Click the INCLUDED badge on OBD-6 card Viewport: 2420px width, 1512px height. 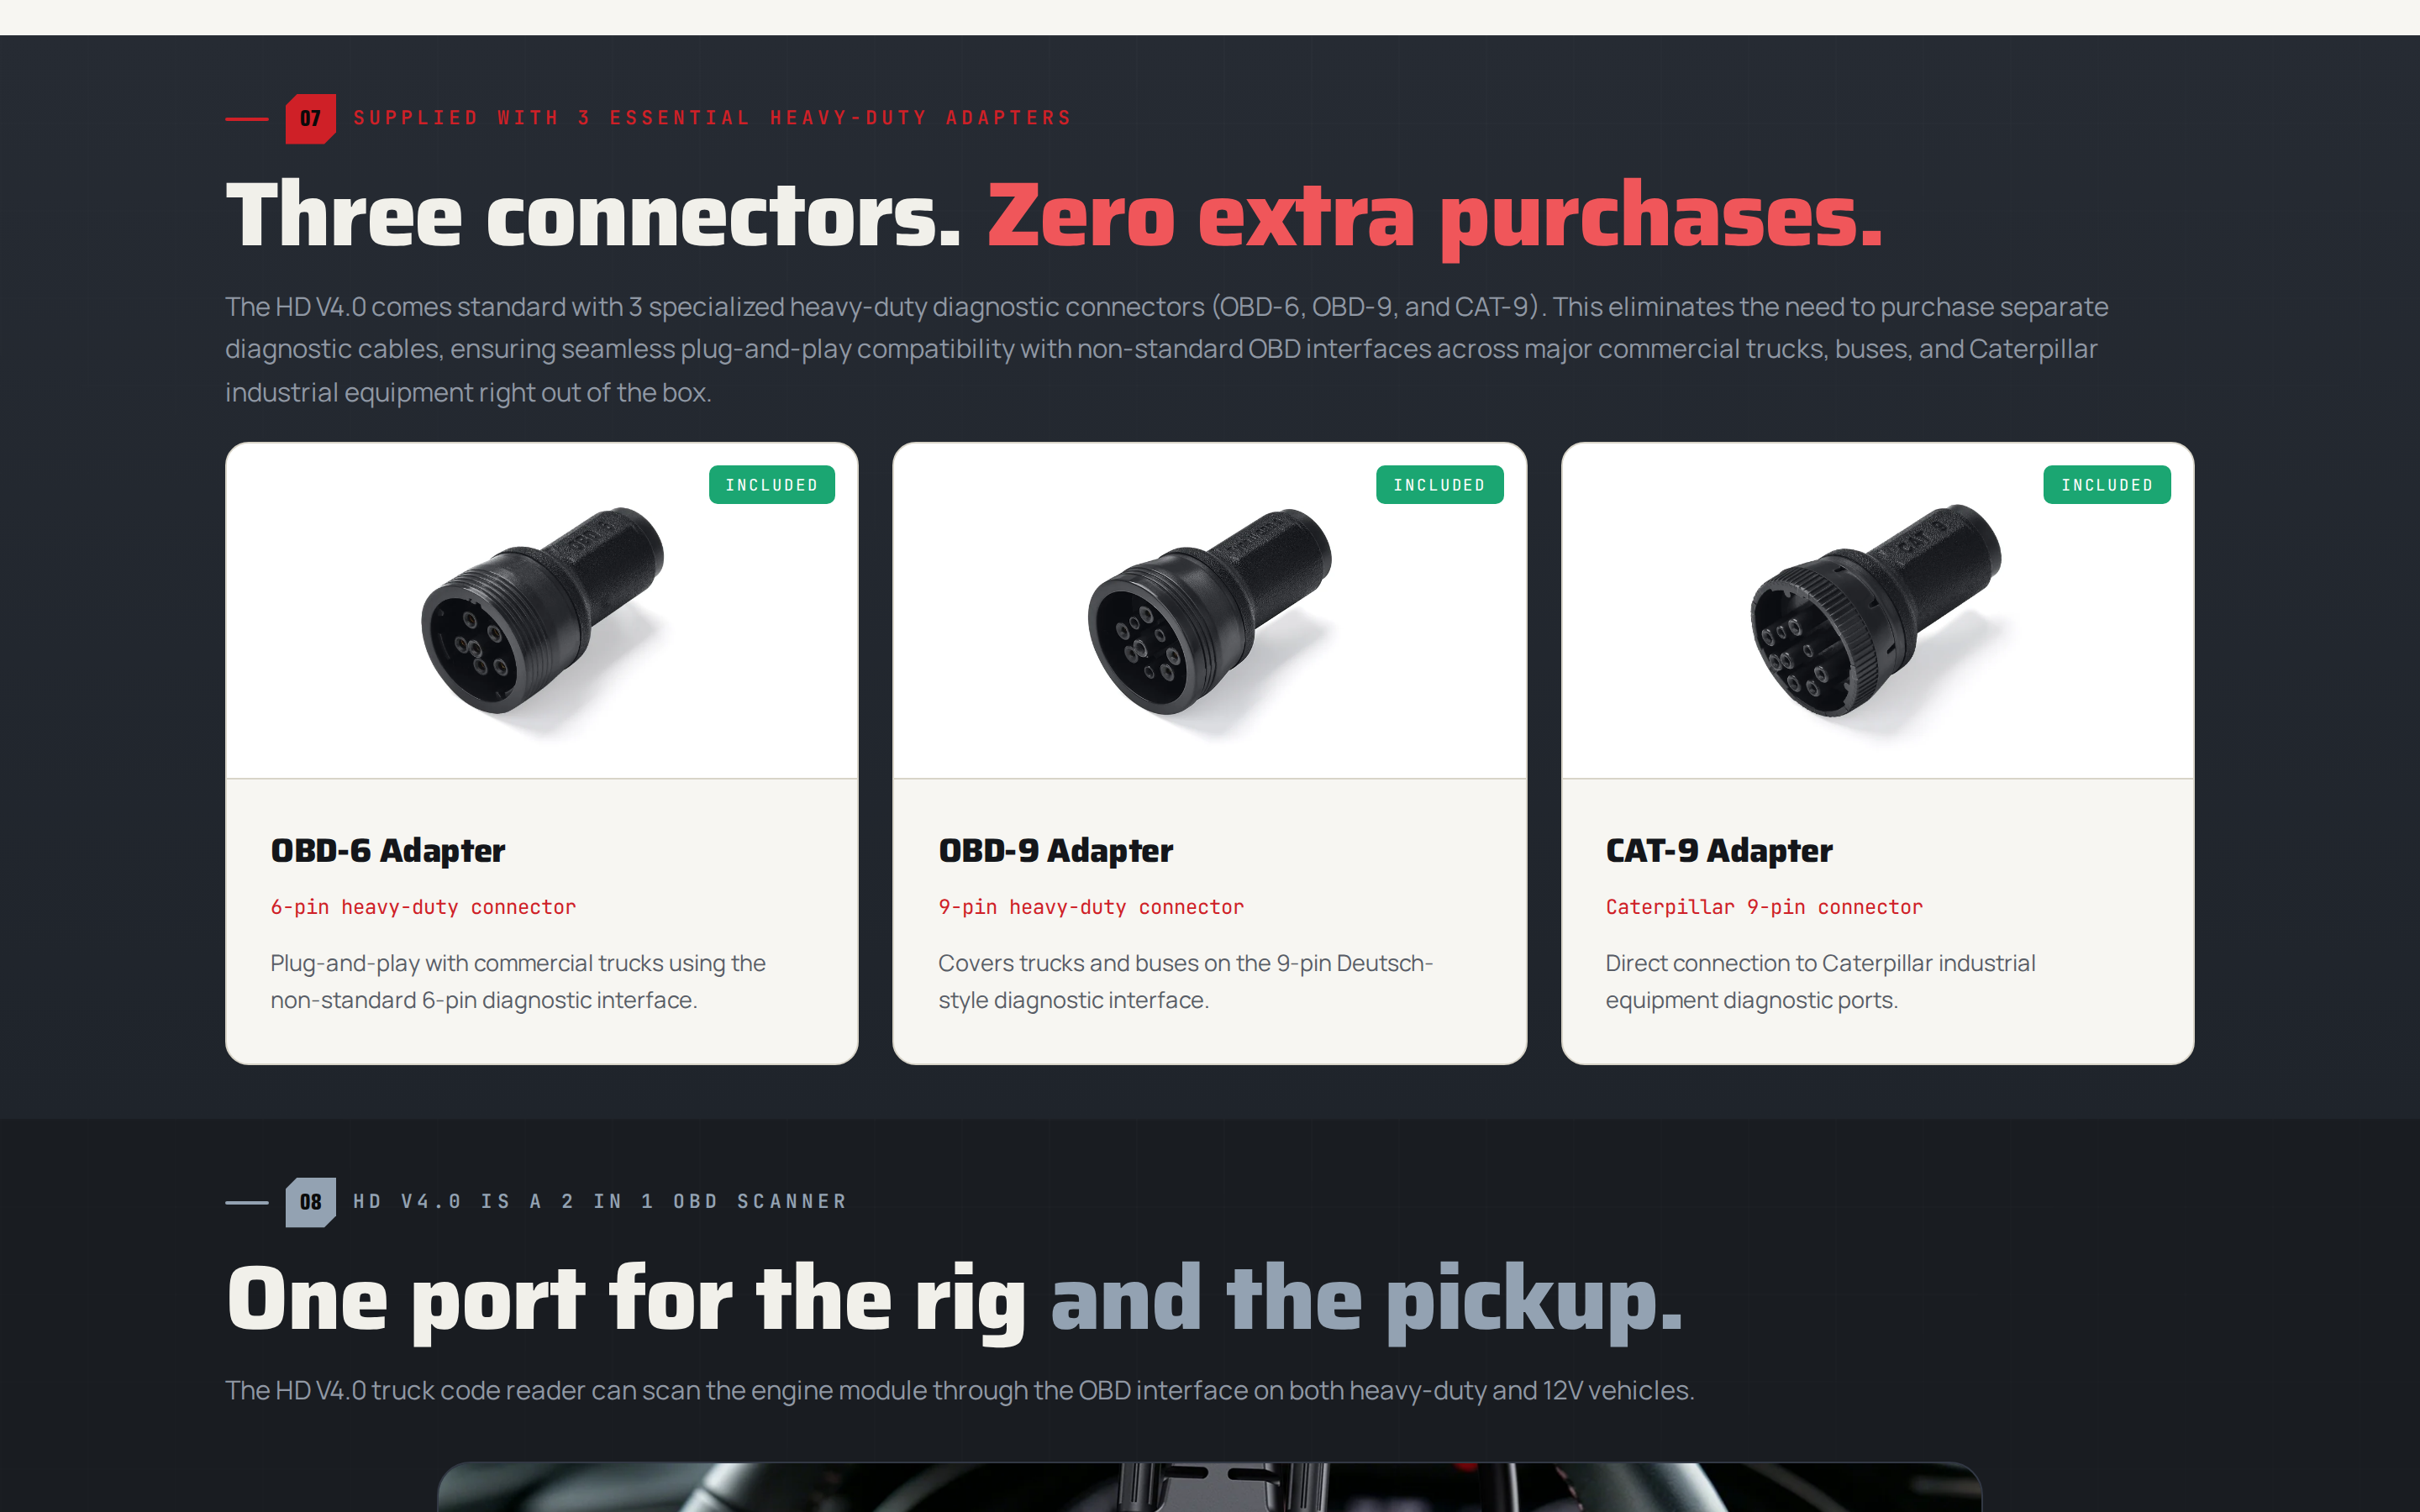point(771,485)
